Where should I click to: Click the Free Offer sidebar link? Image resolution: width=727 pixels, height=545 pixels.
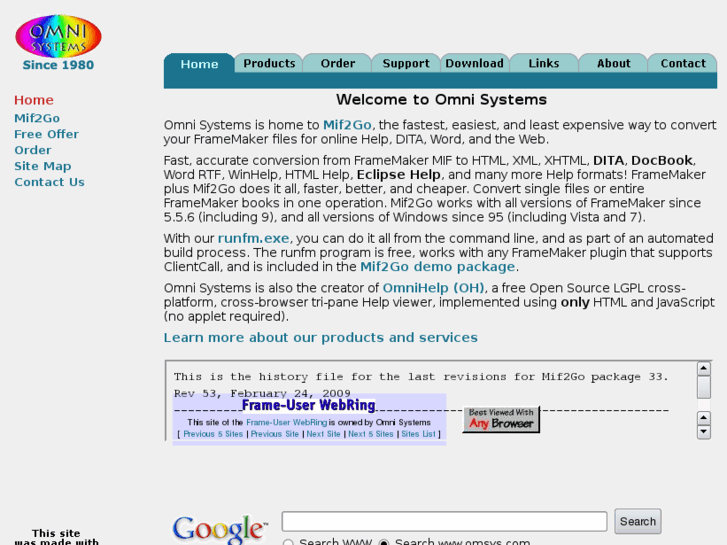(x=46, y=135)
